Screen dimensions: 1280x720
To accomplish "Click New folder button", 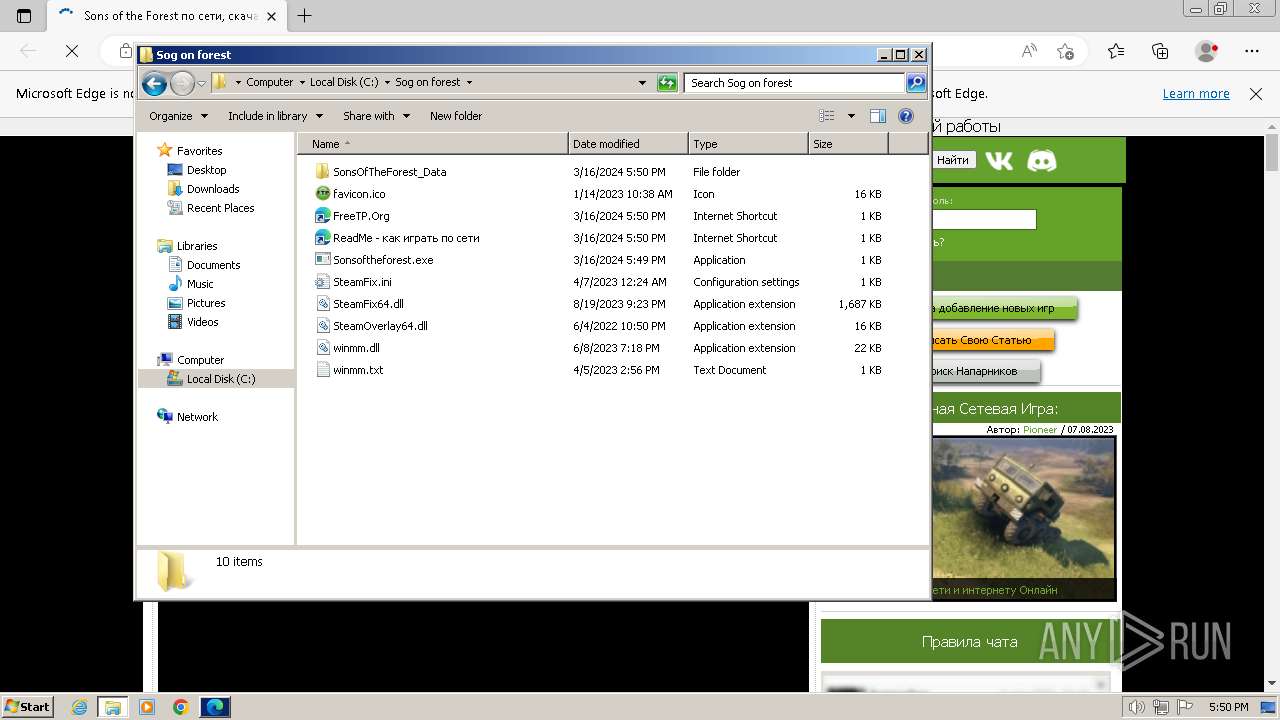I will pos(456,116).
